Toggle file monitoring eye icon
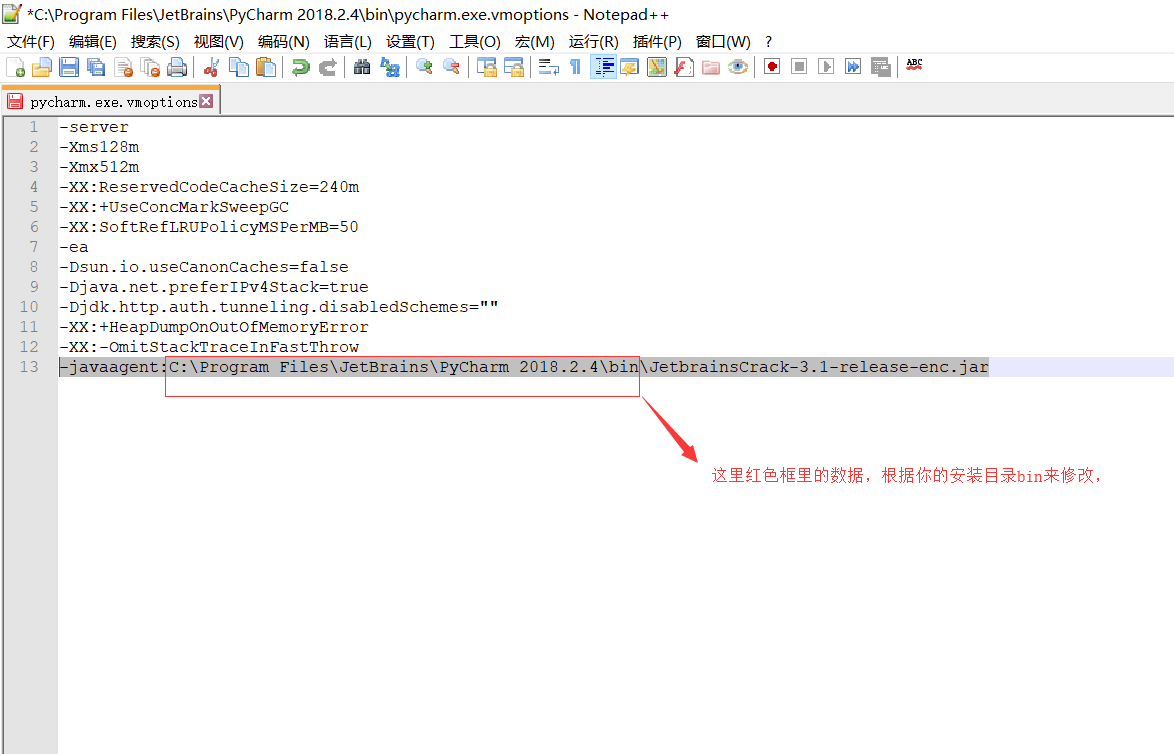Image resolution: width=1174 pixels, height=754 pixels. [737, 67]
